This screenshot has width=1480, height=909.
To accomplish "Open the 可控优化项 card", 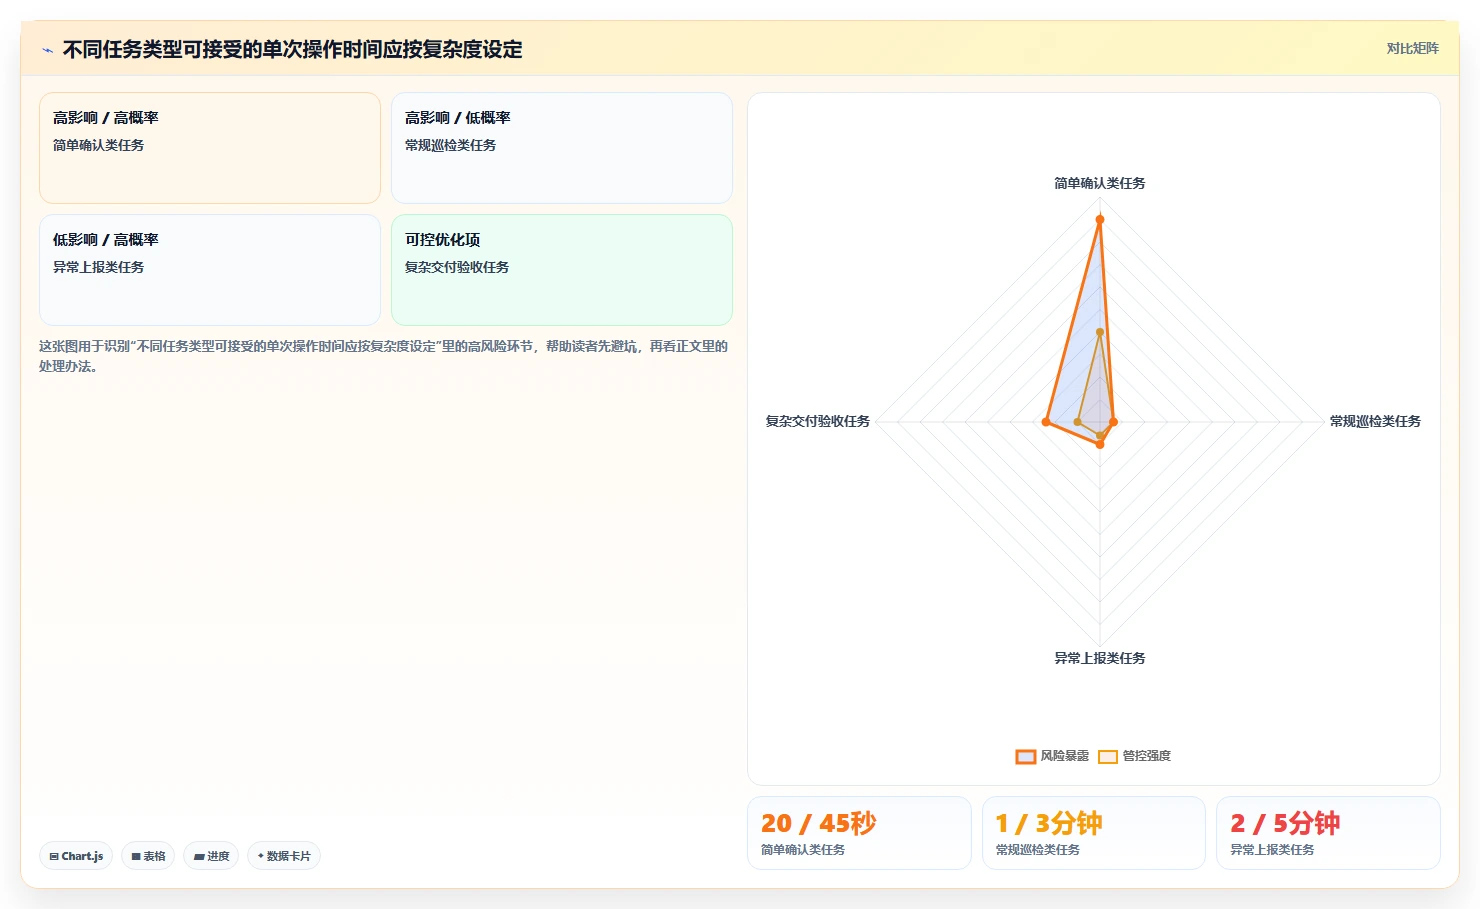I will (x=562, y=270).
